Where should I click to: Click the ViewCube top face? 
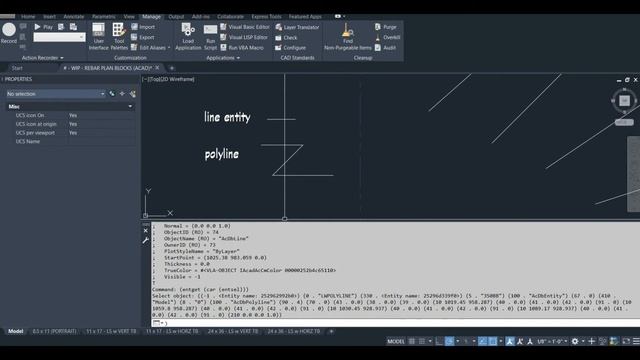tap(624, 100)
